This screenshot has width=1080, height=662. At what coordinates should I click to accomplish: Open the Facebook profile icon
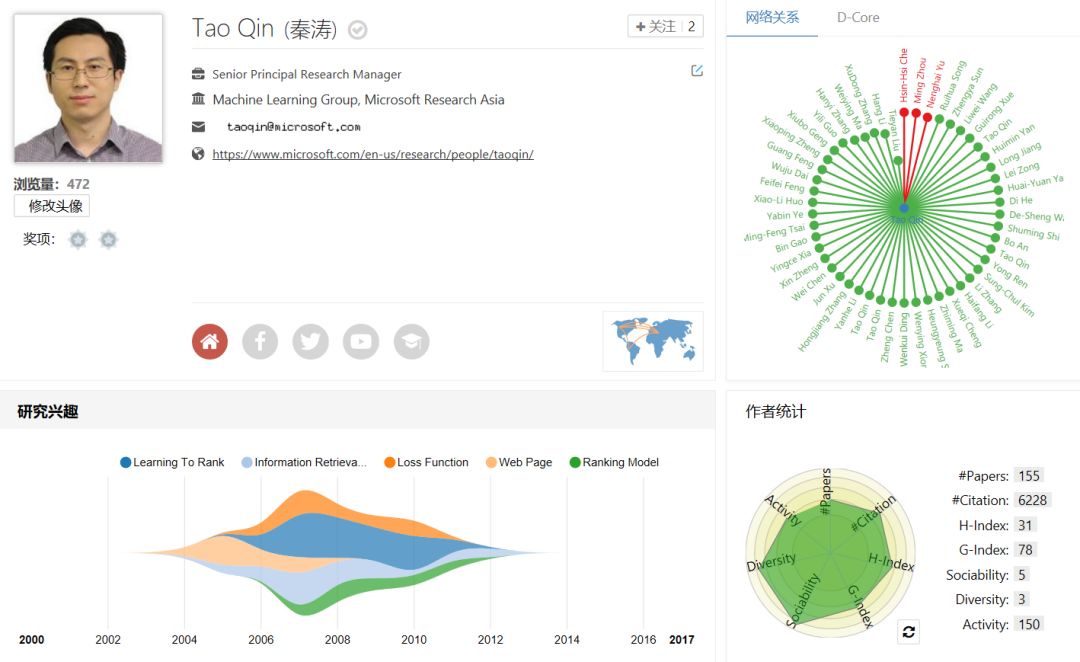point(260,342)
